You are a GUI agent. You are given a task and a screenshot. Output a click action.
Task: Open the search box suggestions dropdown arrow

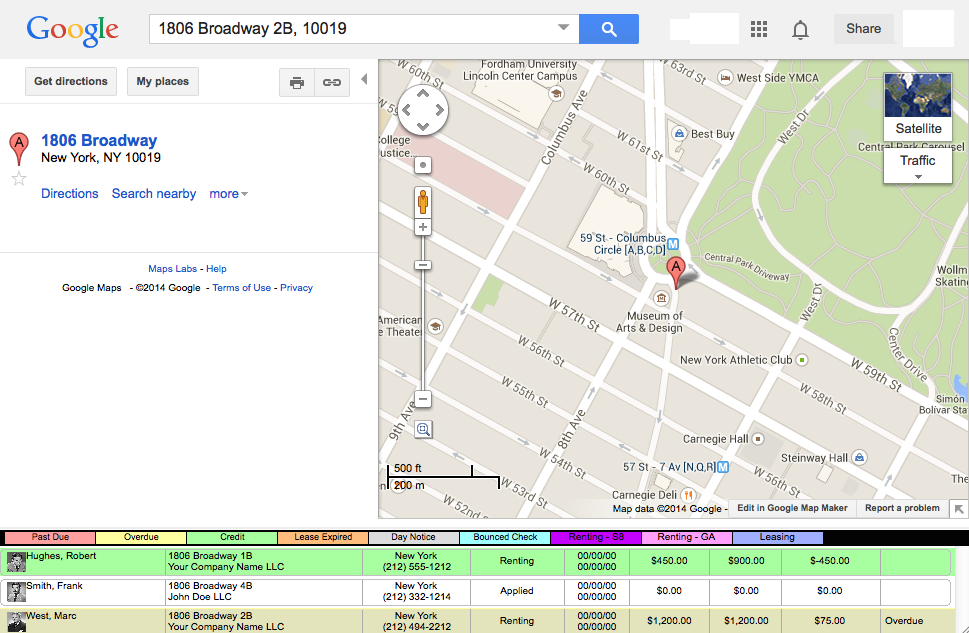tap(563, 27)
